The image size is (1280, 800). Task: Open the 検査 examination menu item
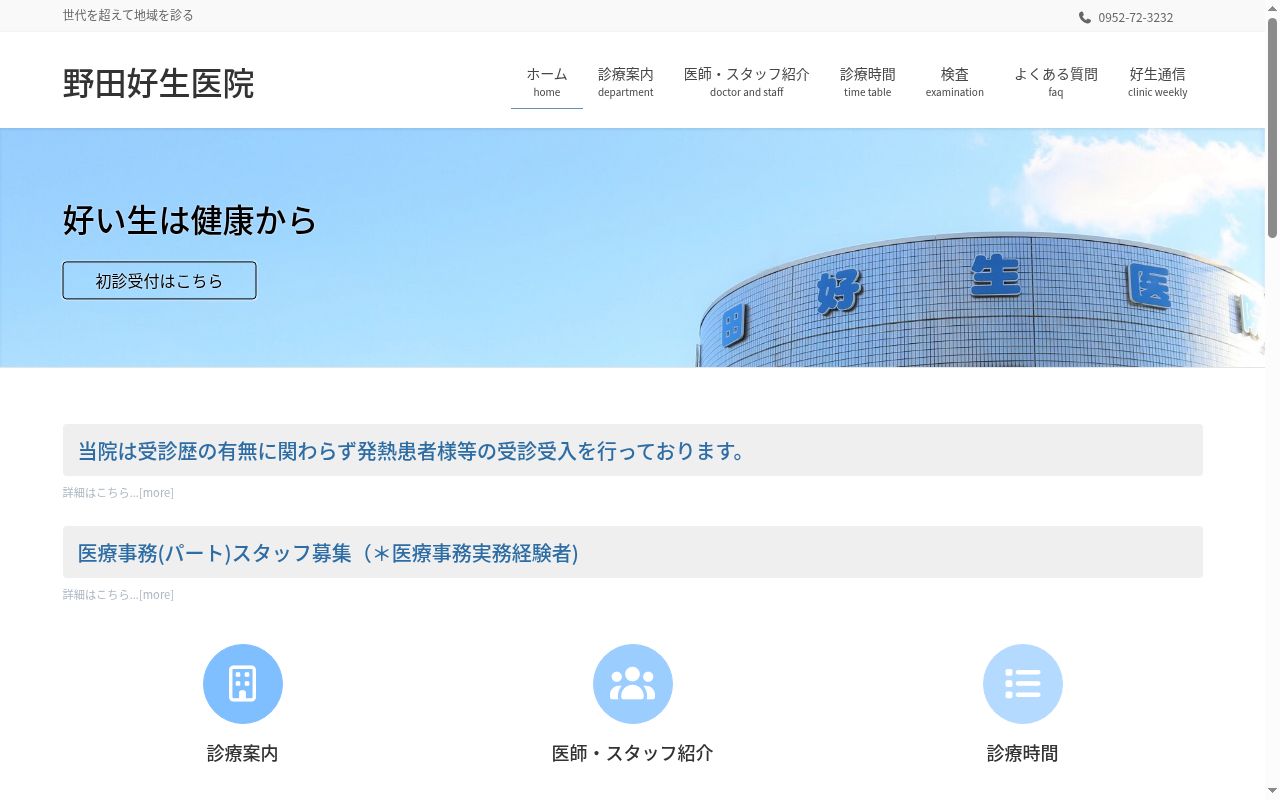point(955,82)
